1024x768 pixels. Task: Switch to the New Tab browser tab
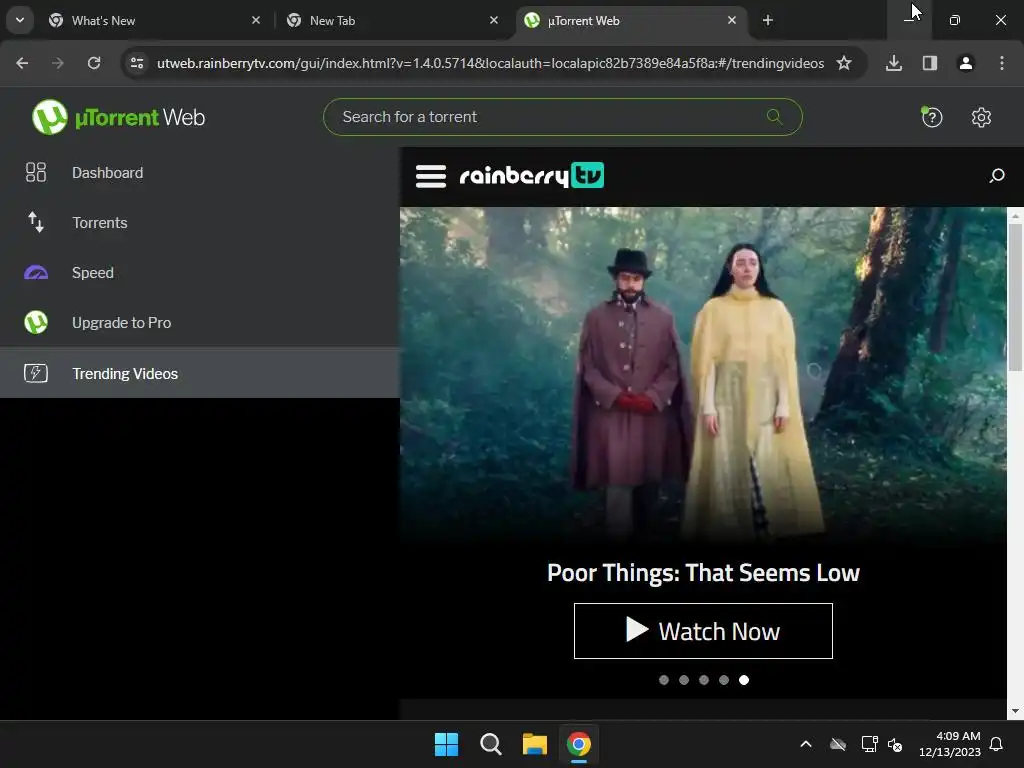tap(392, 20)
